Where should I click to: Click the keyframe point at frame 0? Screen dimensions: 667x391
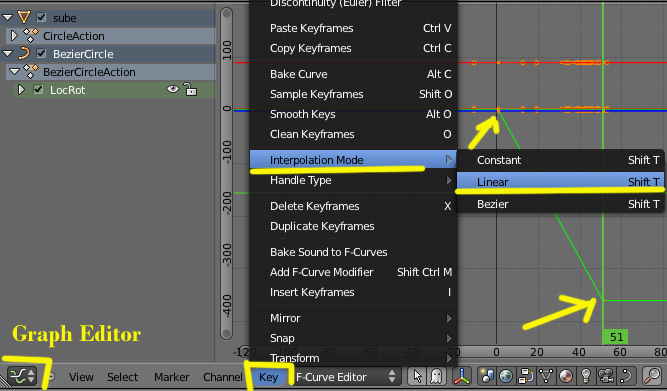point(498,110)
